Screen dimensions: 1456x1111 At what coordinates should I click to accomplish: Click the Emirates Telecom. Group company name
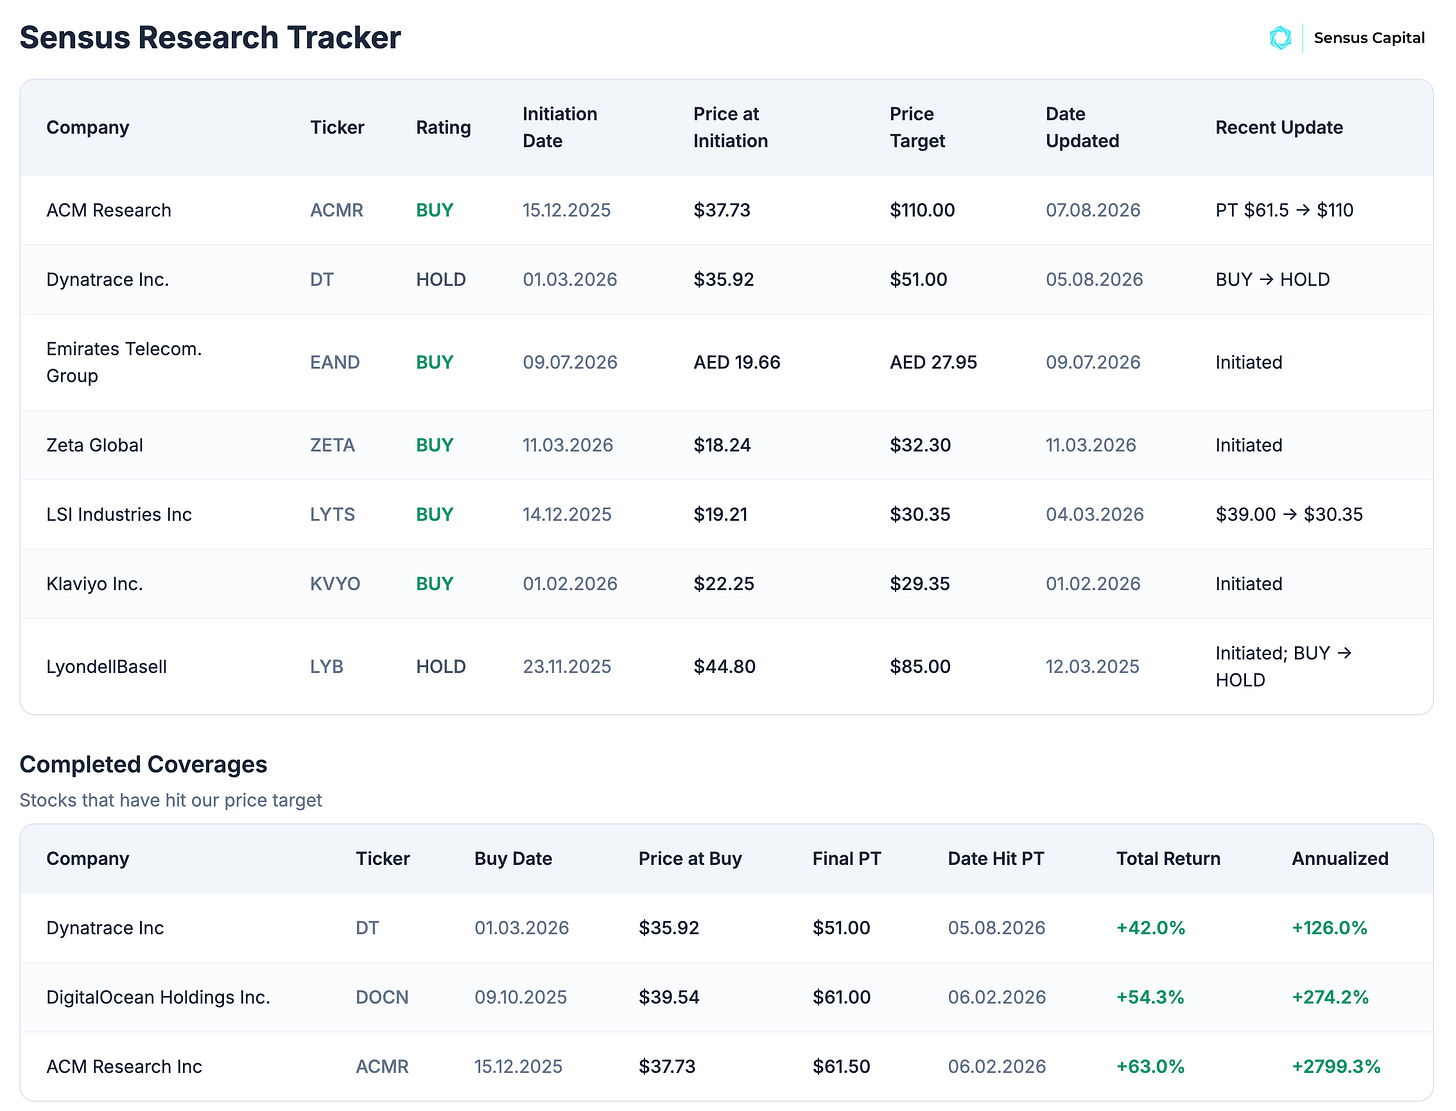(x=124, y=362)
